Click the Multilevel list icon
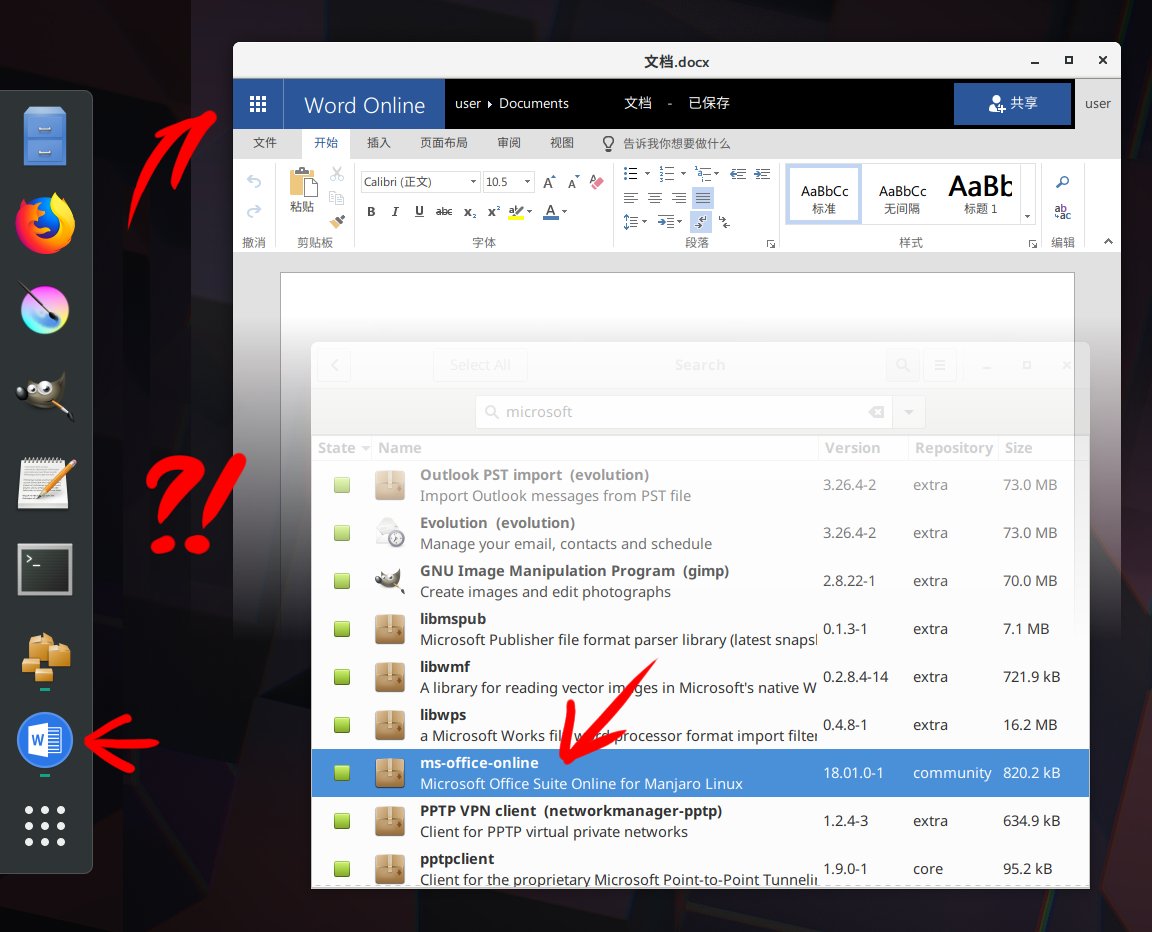Image resolution: width=1152 pixels, height=932 pixels. 703,173
